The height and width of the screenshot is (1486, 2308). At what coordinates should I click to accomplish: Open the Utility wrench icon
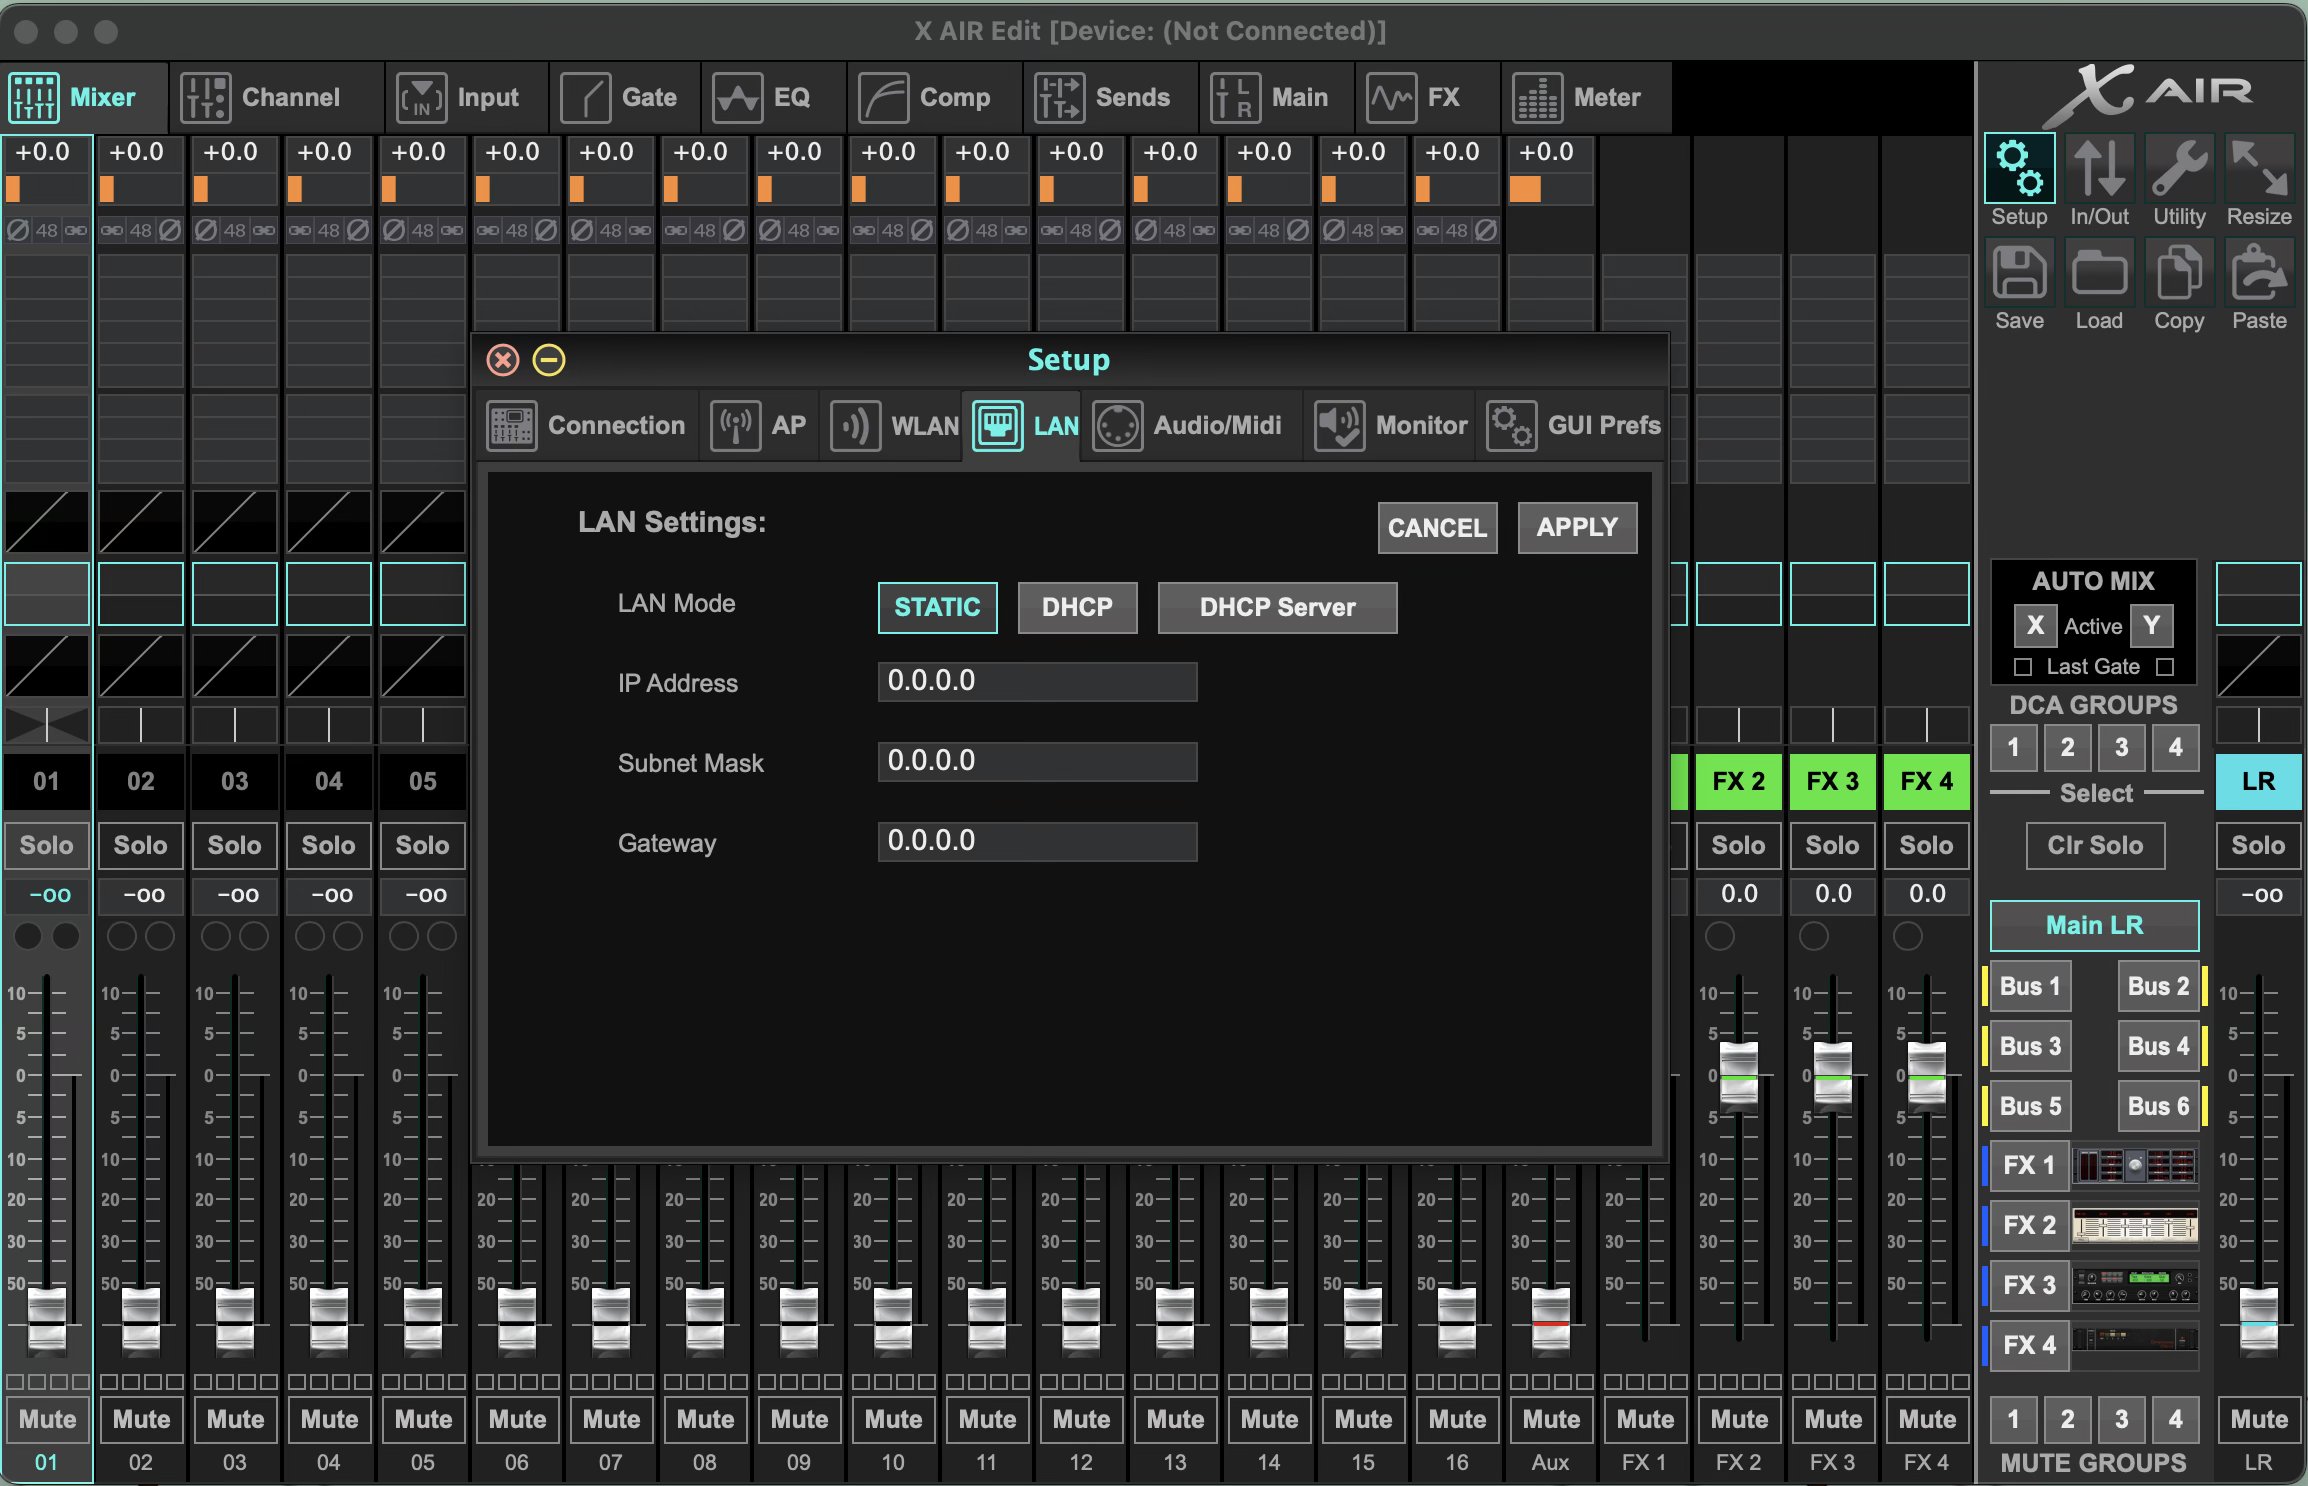pos(2179,169)
